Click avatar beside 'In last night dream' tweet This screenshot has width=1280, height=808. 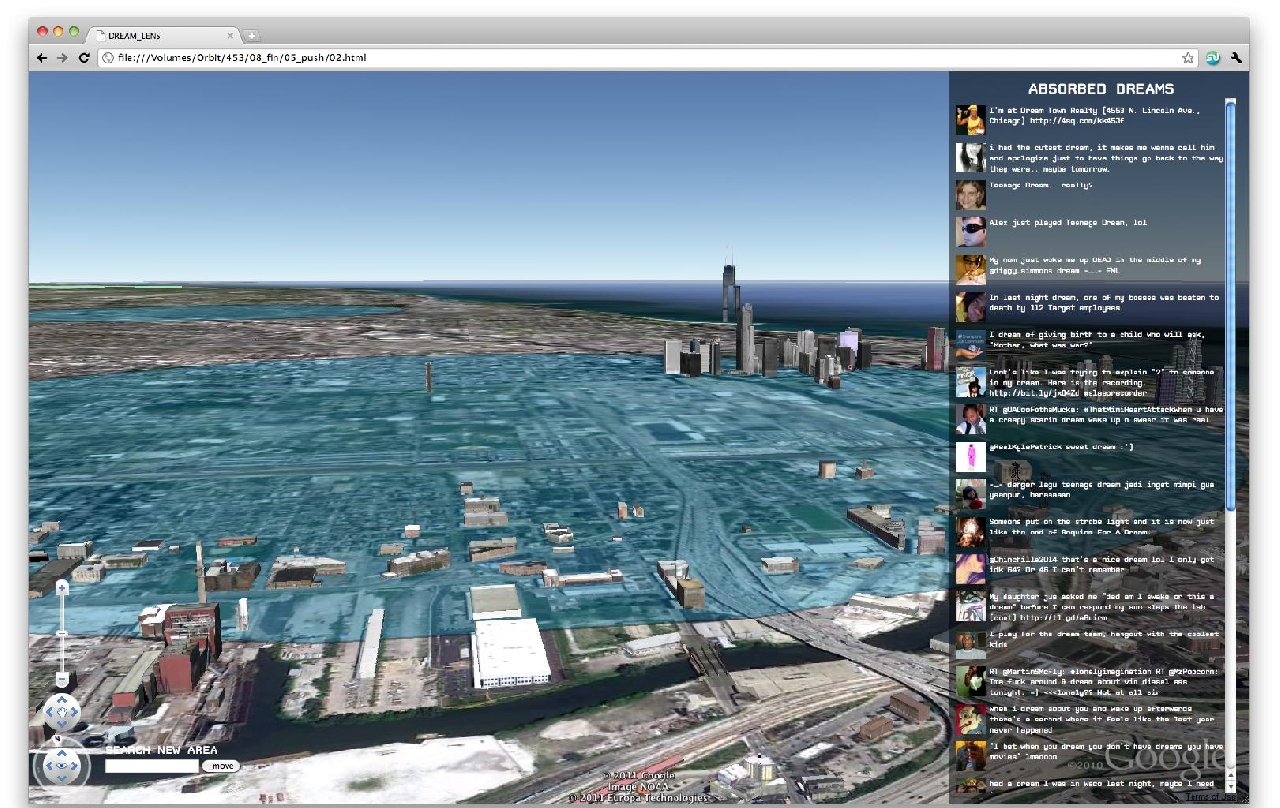pos(970,307)
